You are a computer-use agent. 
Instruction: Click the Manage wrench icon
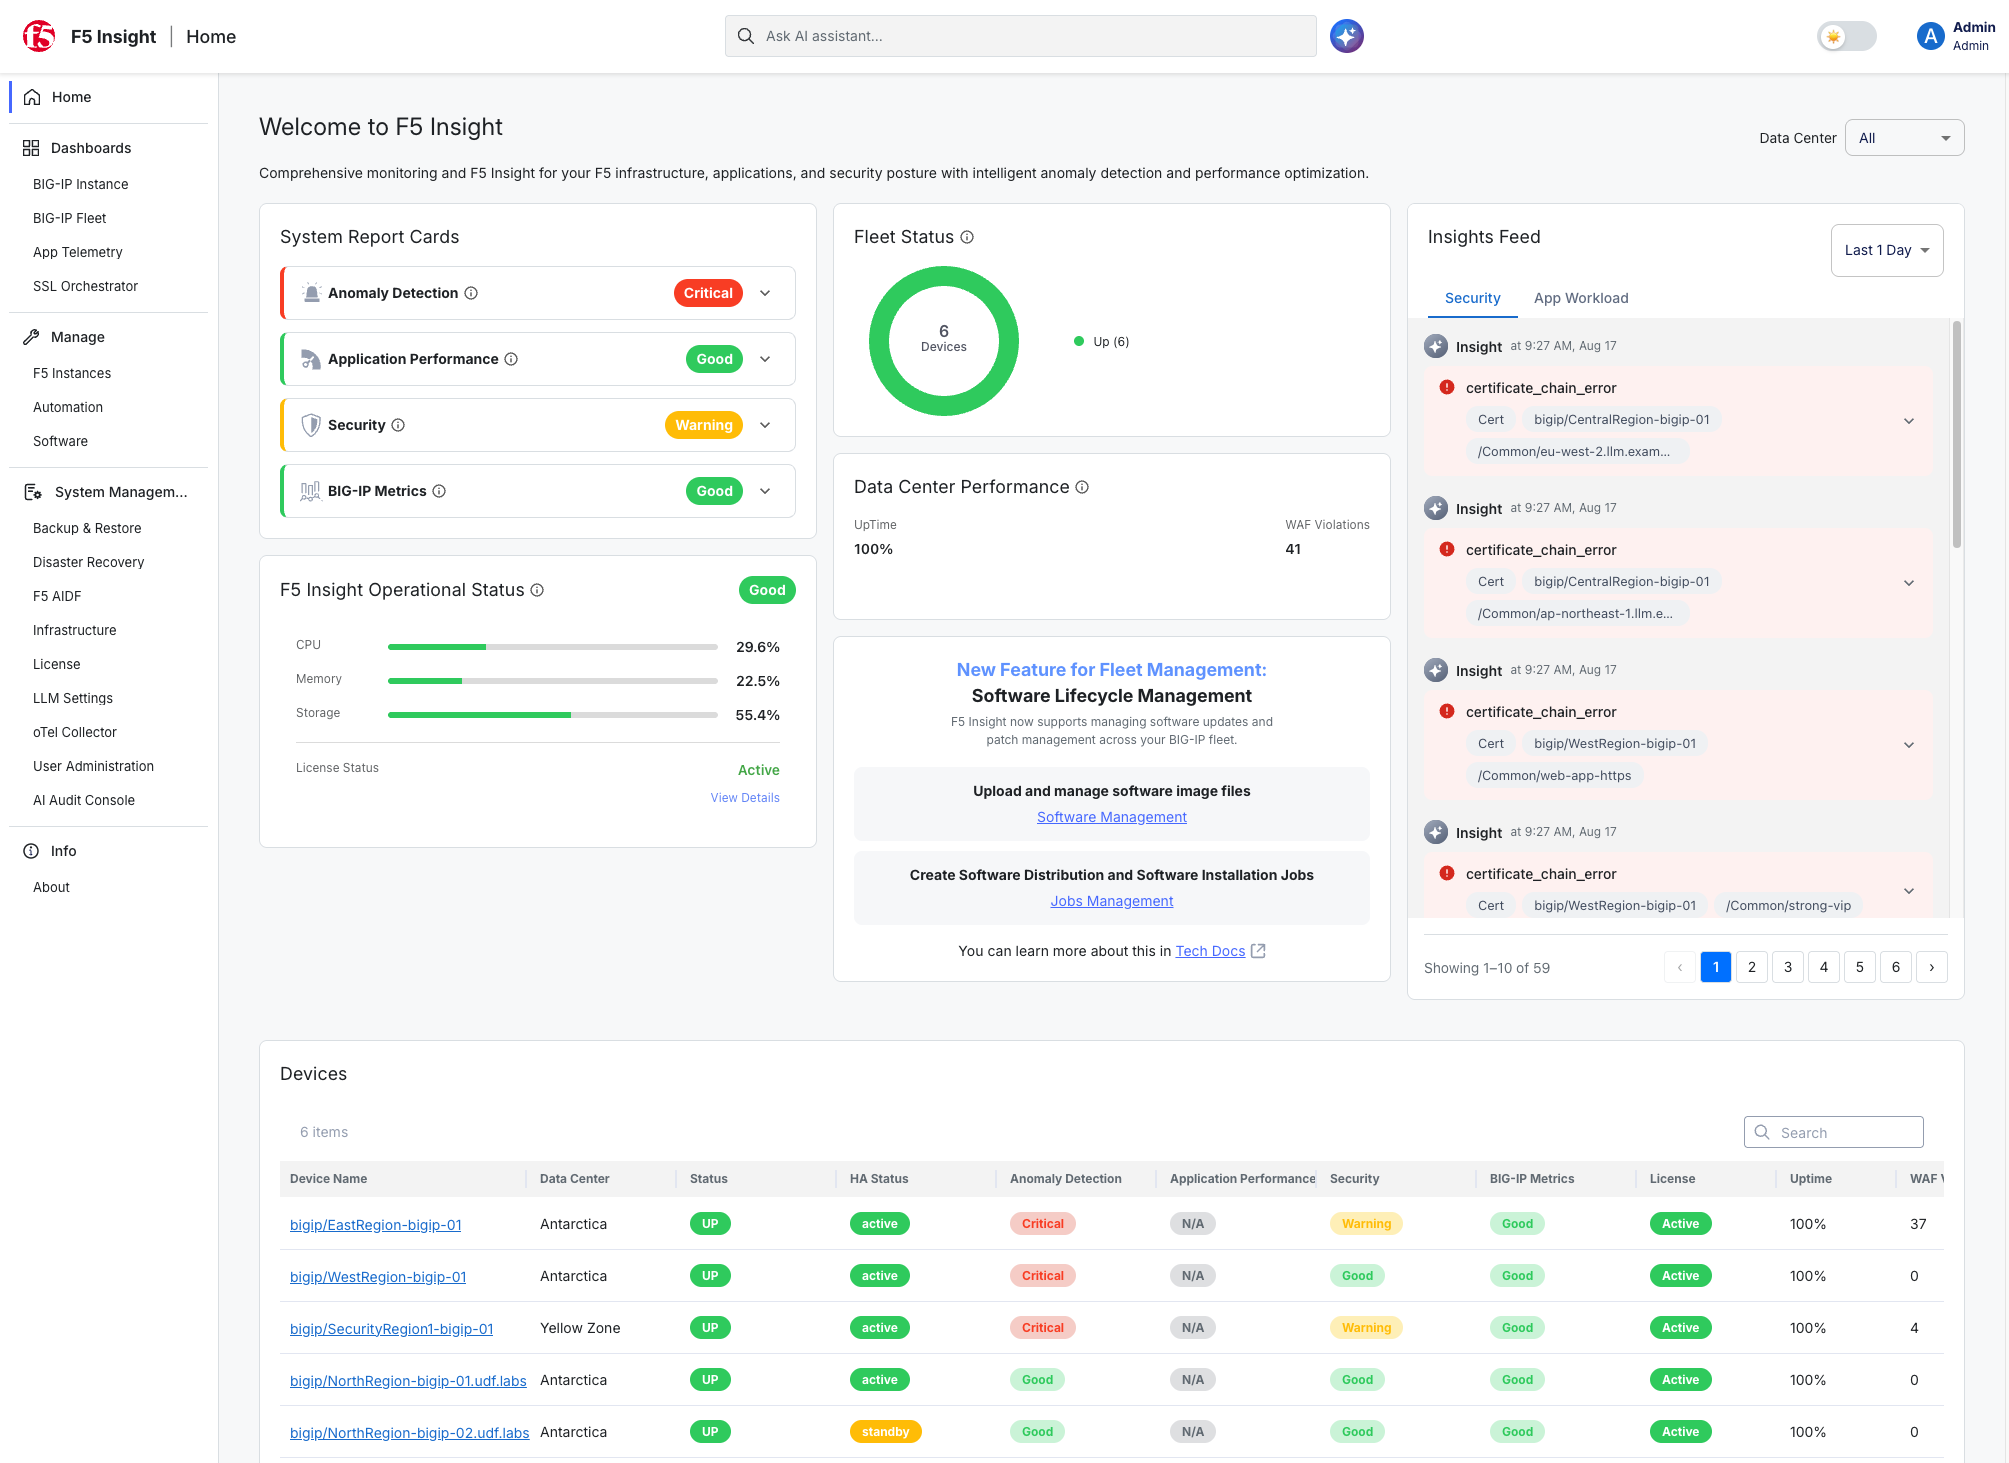31,337
